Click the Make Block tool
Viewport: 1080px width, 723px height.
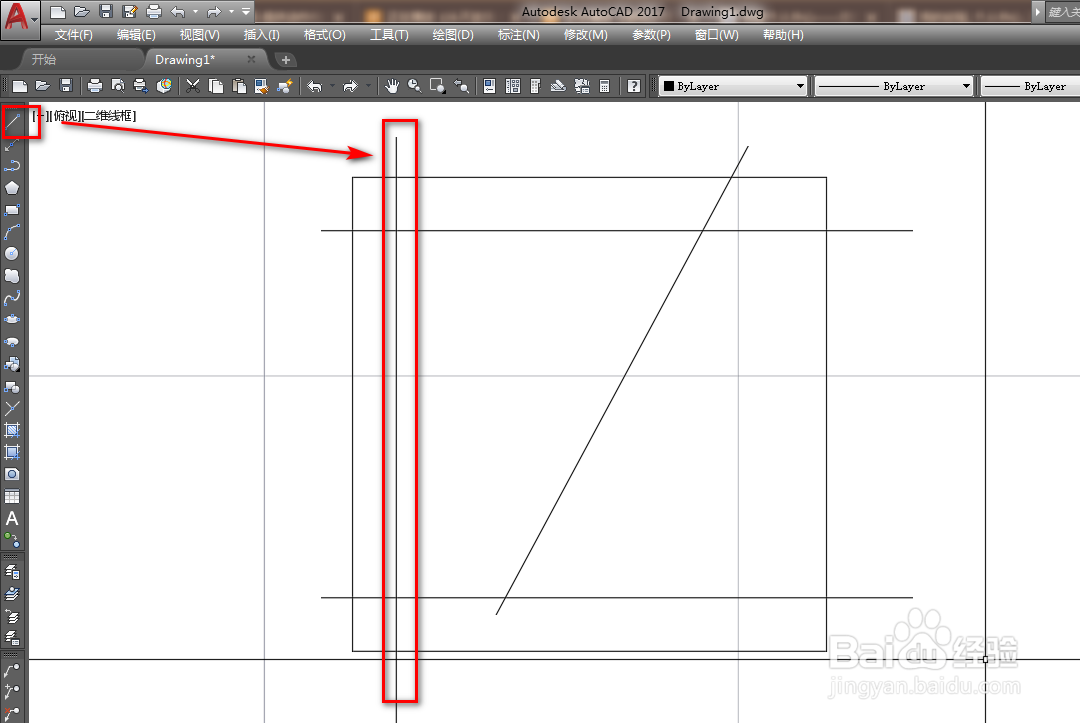(12, 386)
